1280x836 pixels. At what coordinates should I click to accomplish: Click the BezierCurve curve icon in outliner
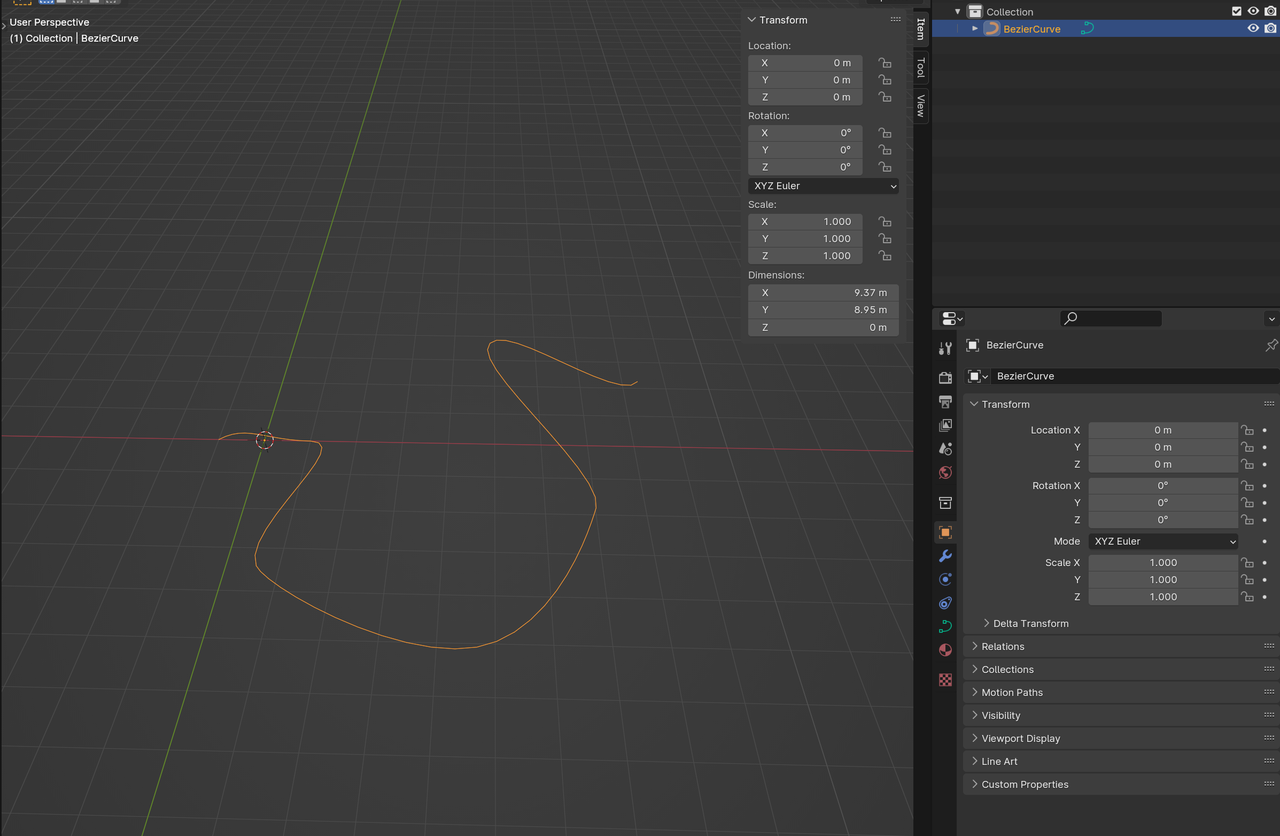991,29
